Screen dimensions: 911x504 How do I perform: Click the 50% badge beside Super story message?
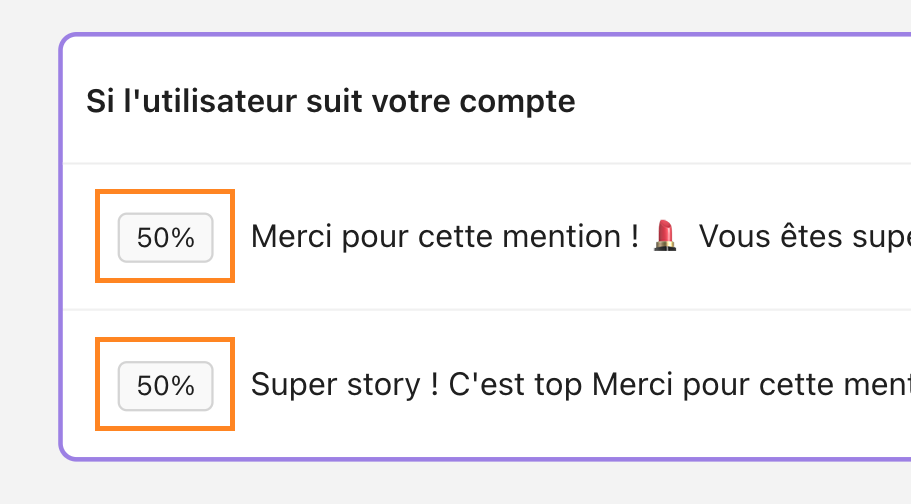tap(165, 385)
